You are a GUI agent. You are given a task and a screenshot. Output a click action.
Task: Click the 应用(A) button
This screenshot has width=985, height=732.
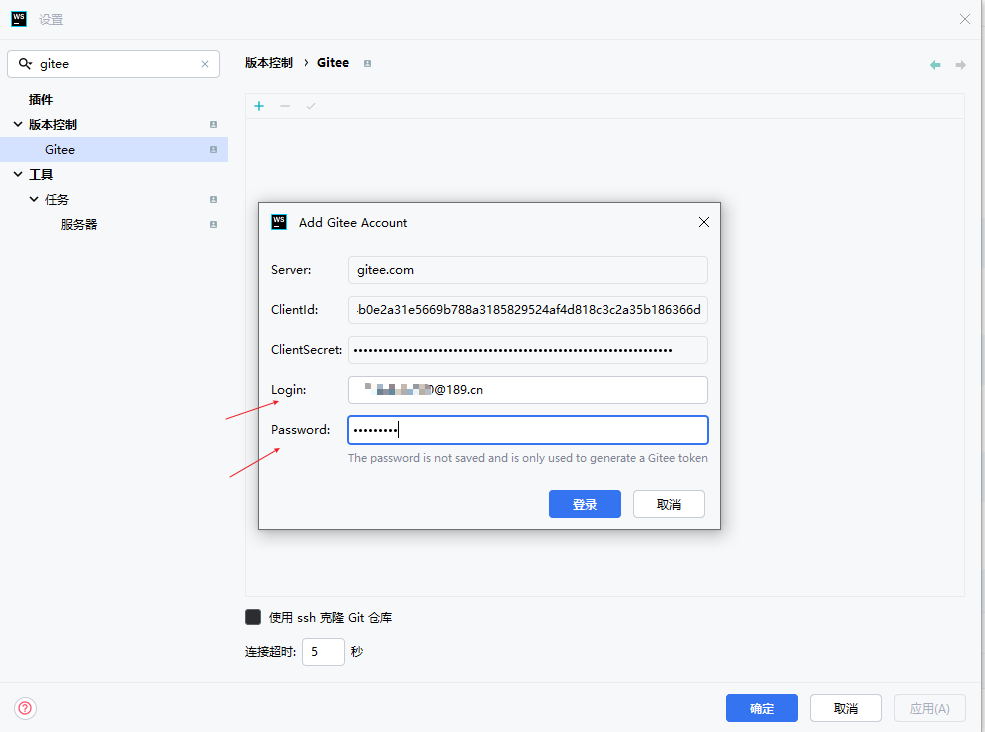(930, 708)
